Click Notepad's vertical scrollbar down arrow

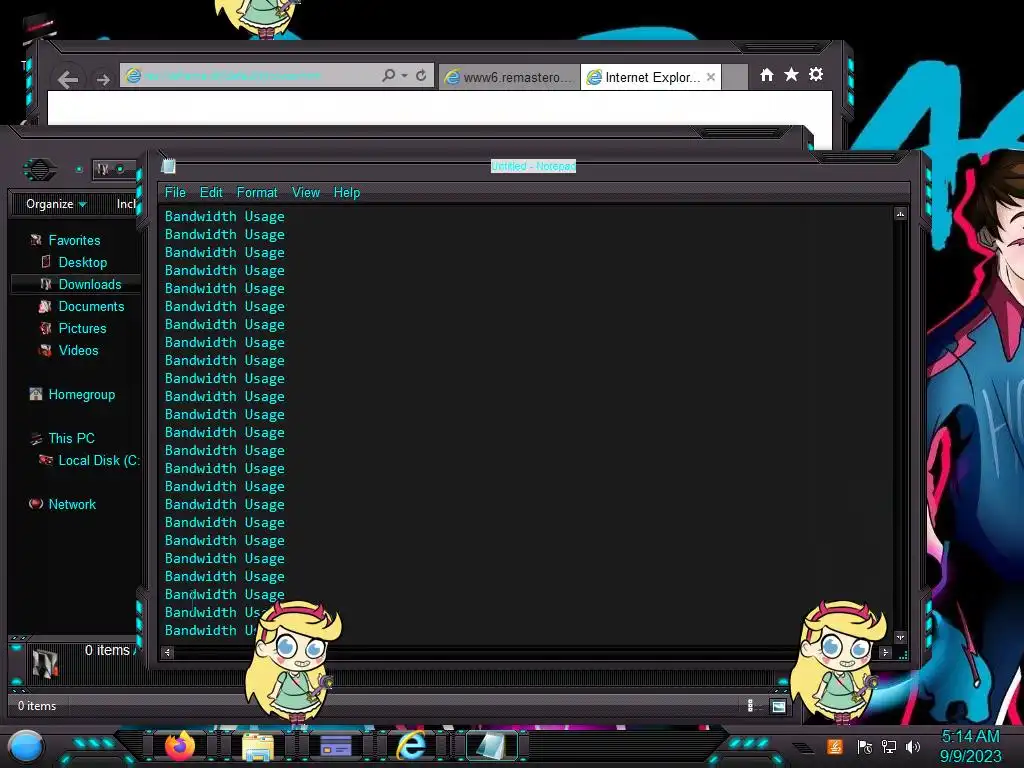pos(900,637)
